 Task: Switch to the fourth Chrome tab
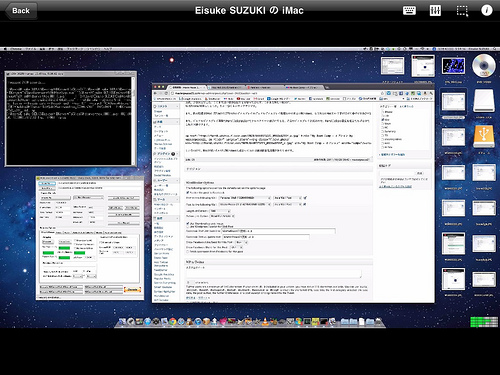coord(304,87)
